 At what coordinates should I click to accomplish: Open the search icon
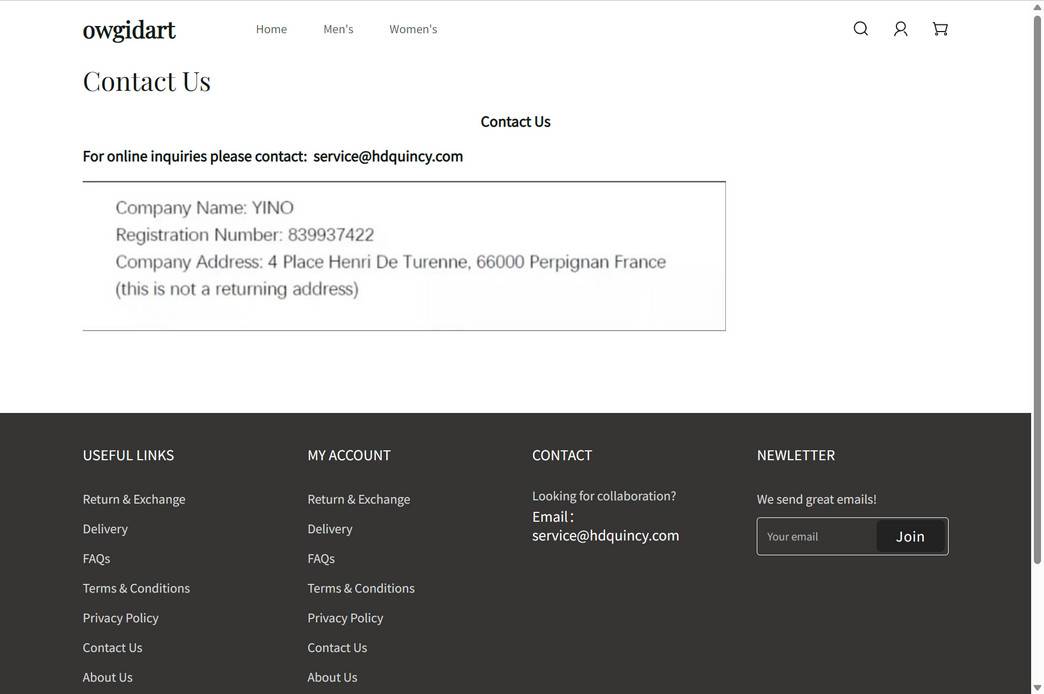pyautogui.click(x=859, y=28)
